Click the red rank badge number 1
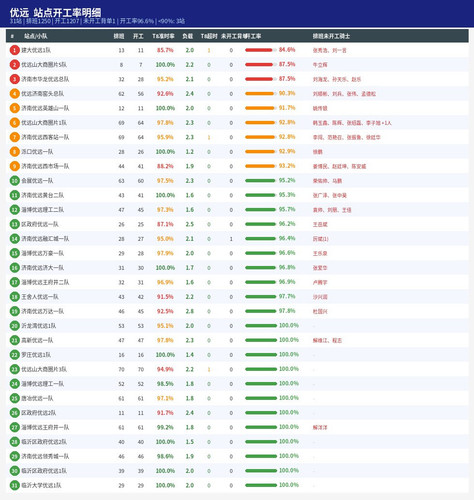Image resolution: width=474 pixels, height=500 pixels. click(x=14, y=50)
